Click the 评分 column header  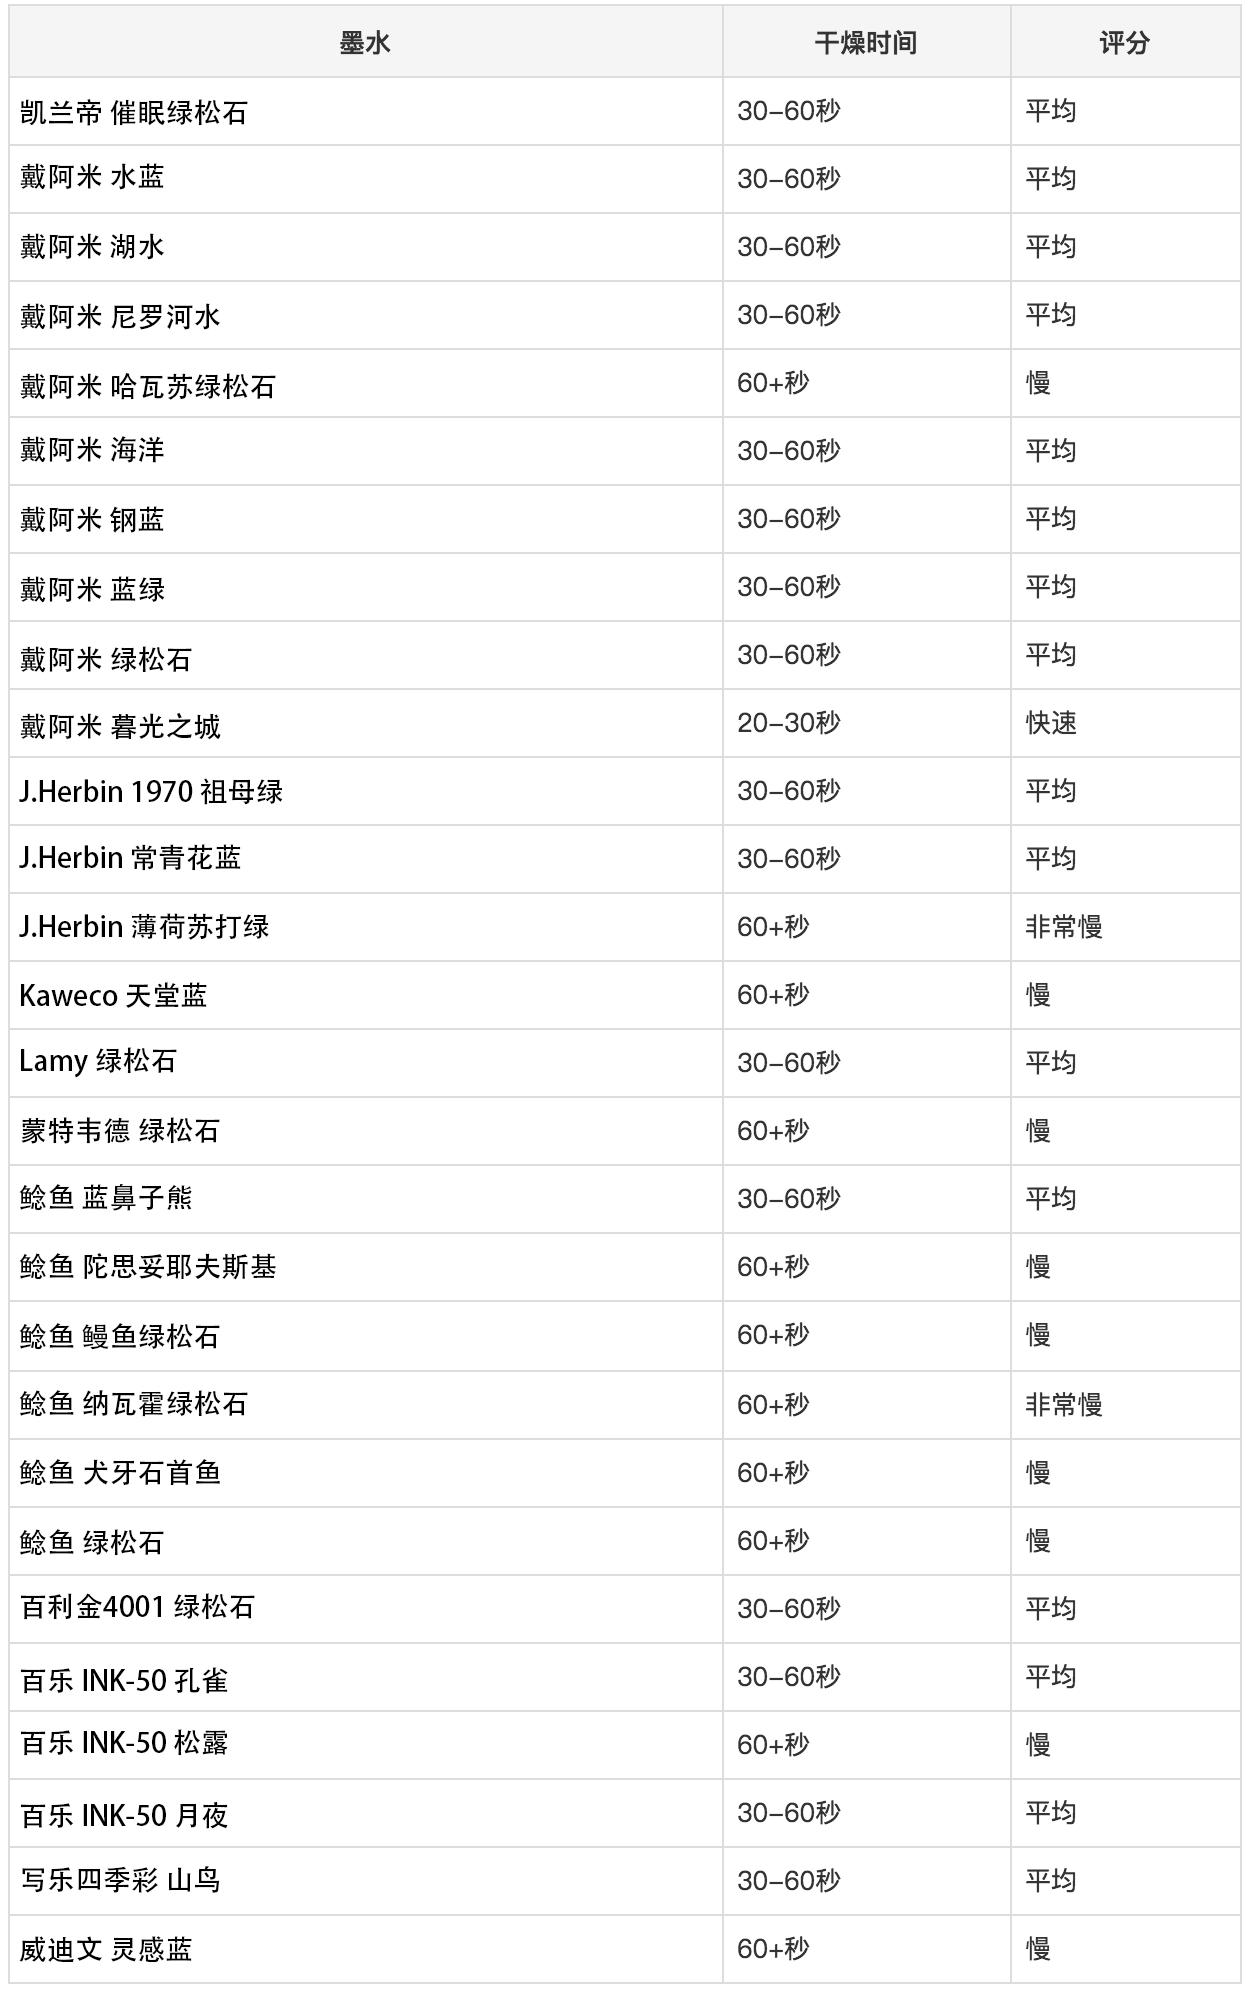click(1124, 43)
